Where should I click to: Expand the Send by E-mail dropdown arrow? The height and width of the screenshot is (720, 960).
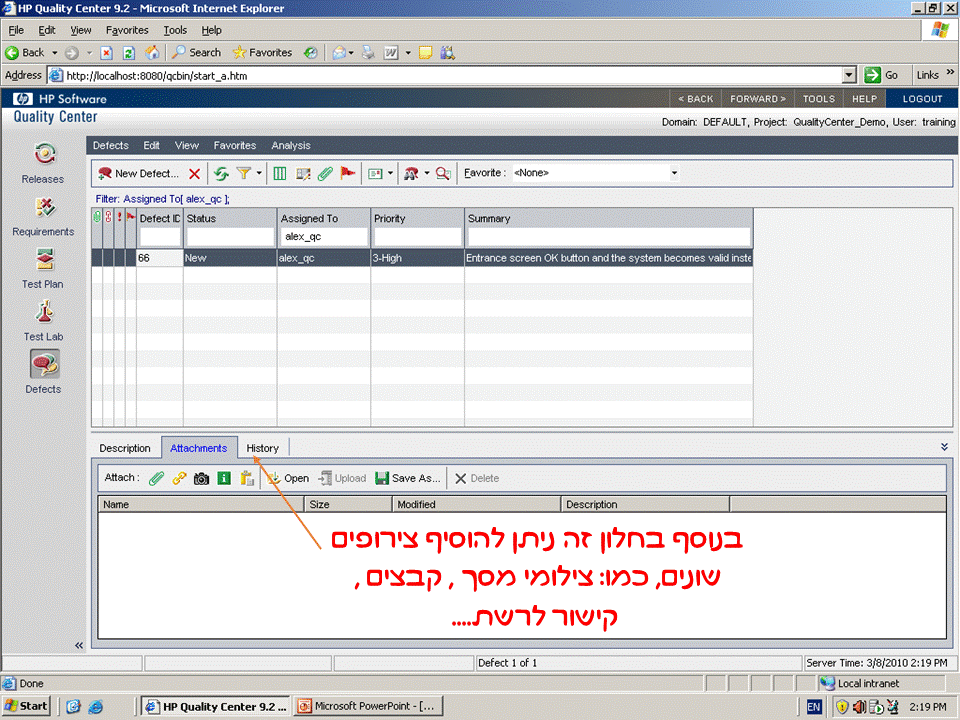(391, 173)
